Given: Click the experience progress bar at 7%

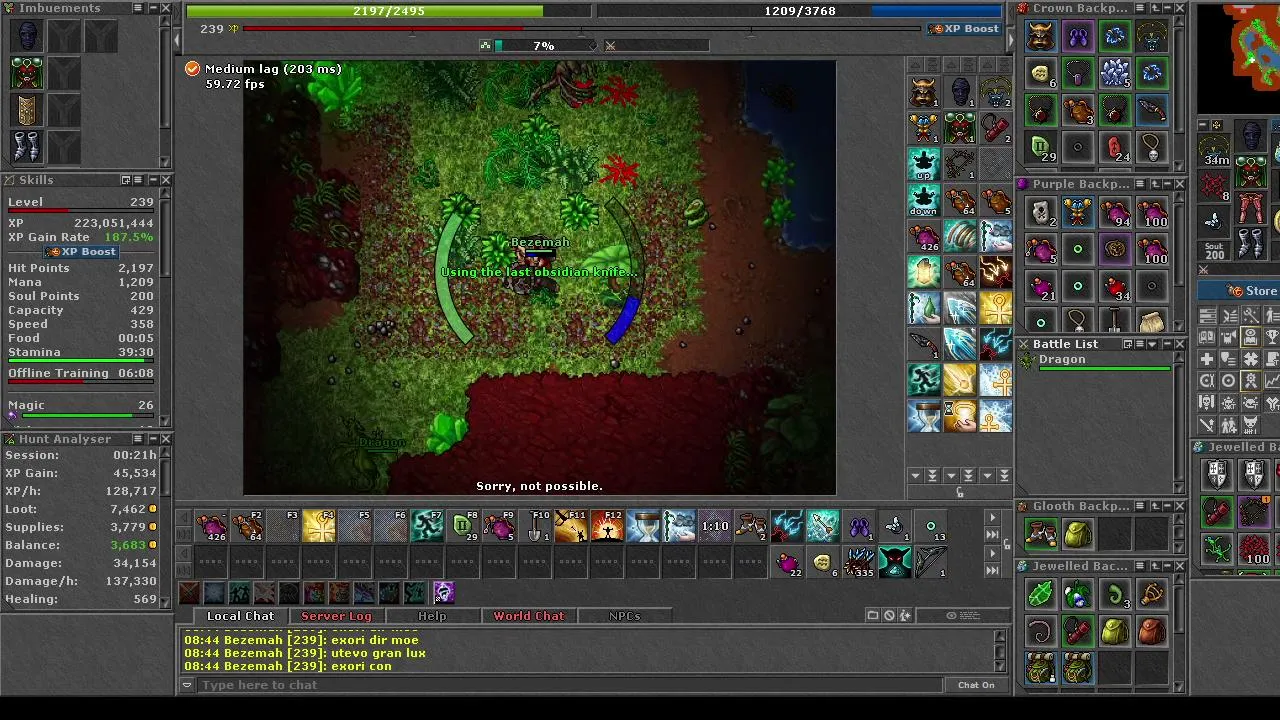Looking at the screenshot, I should pos(543,46).
